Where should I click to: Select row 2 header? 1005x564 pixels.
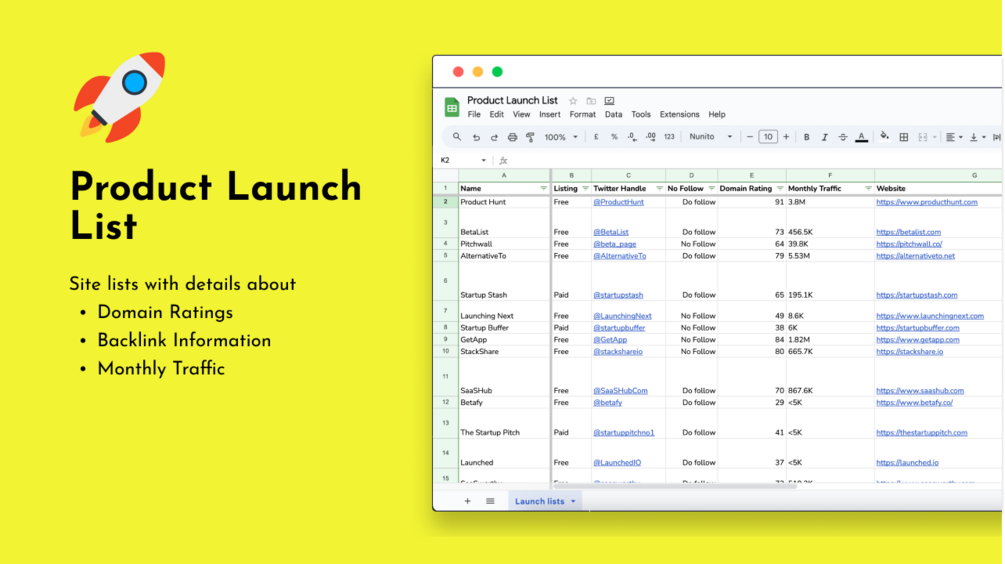tap(445, 202)
